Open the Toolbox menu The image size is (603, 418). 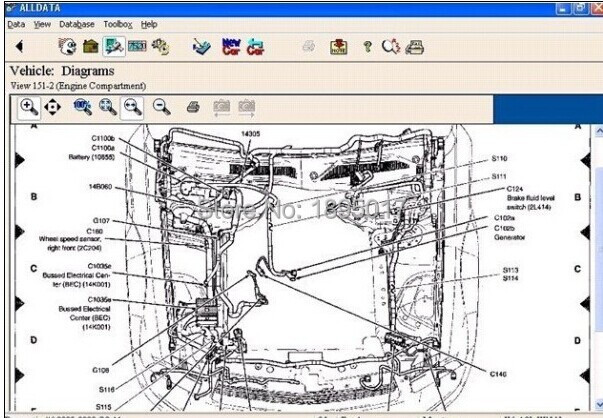[x=118, y=23]
